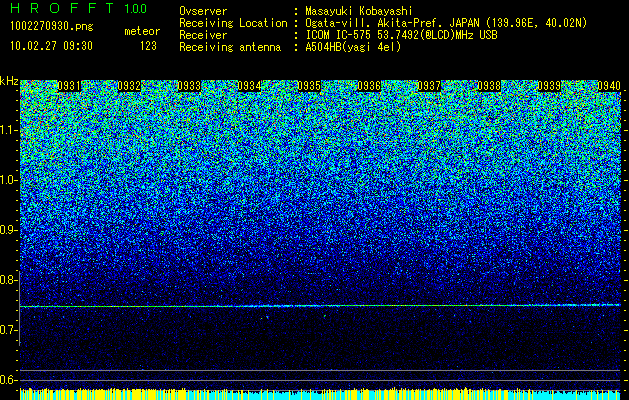Image resolution: width=629 pixels, height=400 pixels.
Task: Click the 0.7 frequency axis label
Action: pos(8,330)
